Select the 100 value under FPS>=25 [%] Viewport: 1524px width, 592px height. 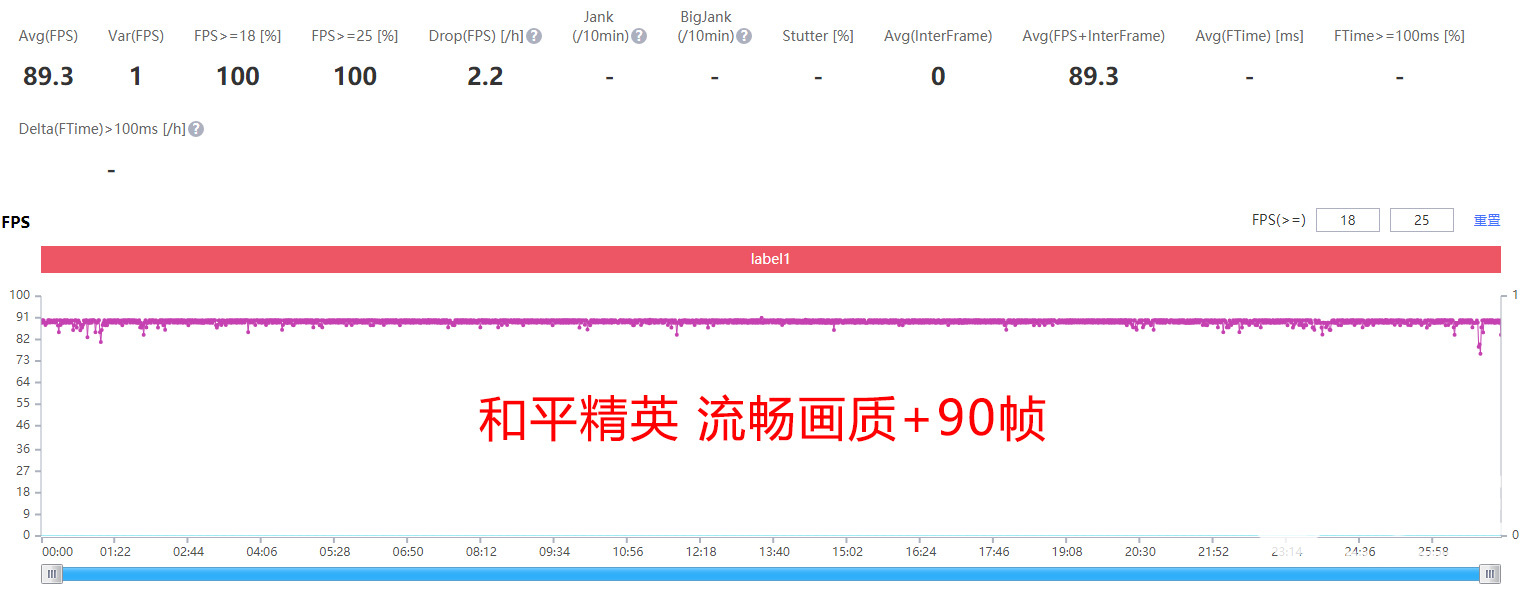point(355,77)
